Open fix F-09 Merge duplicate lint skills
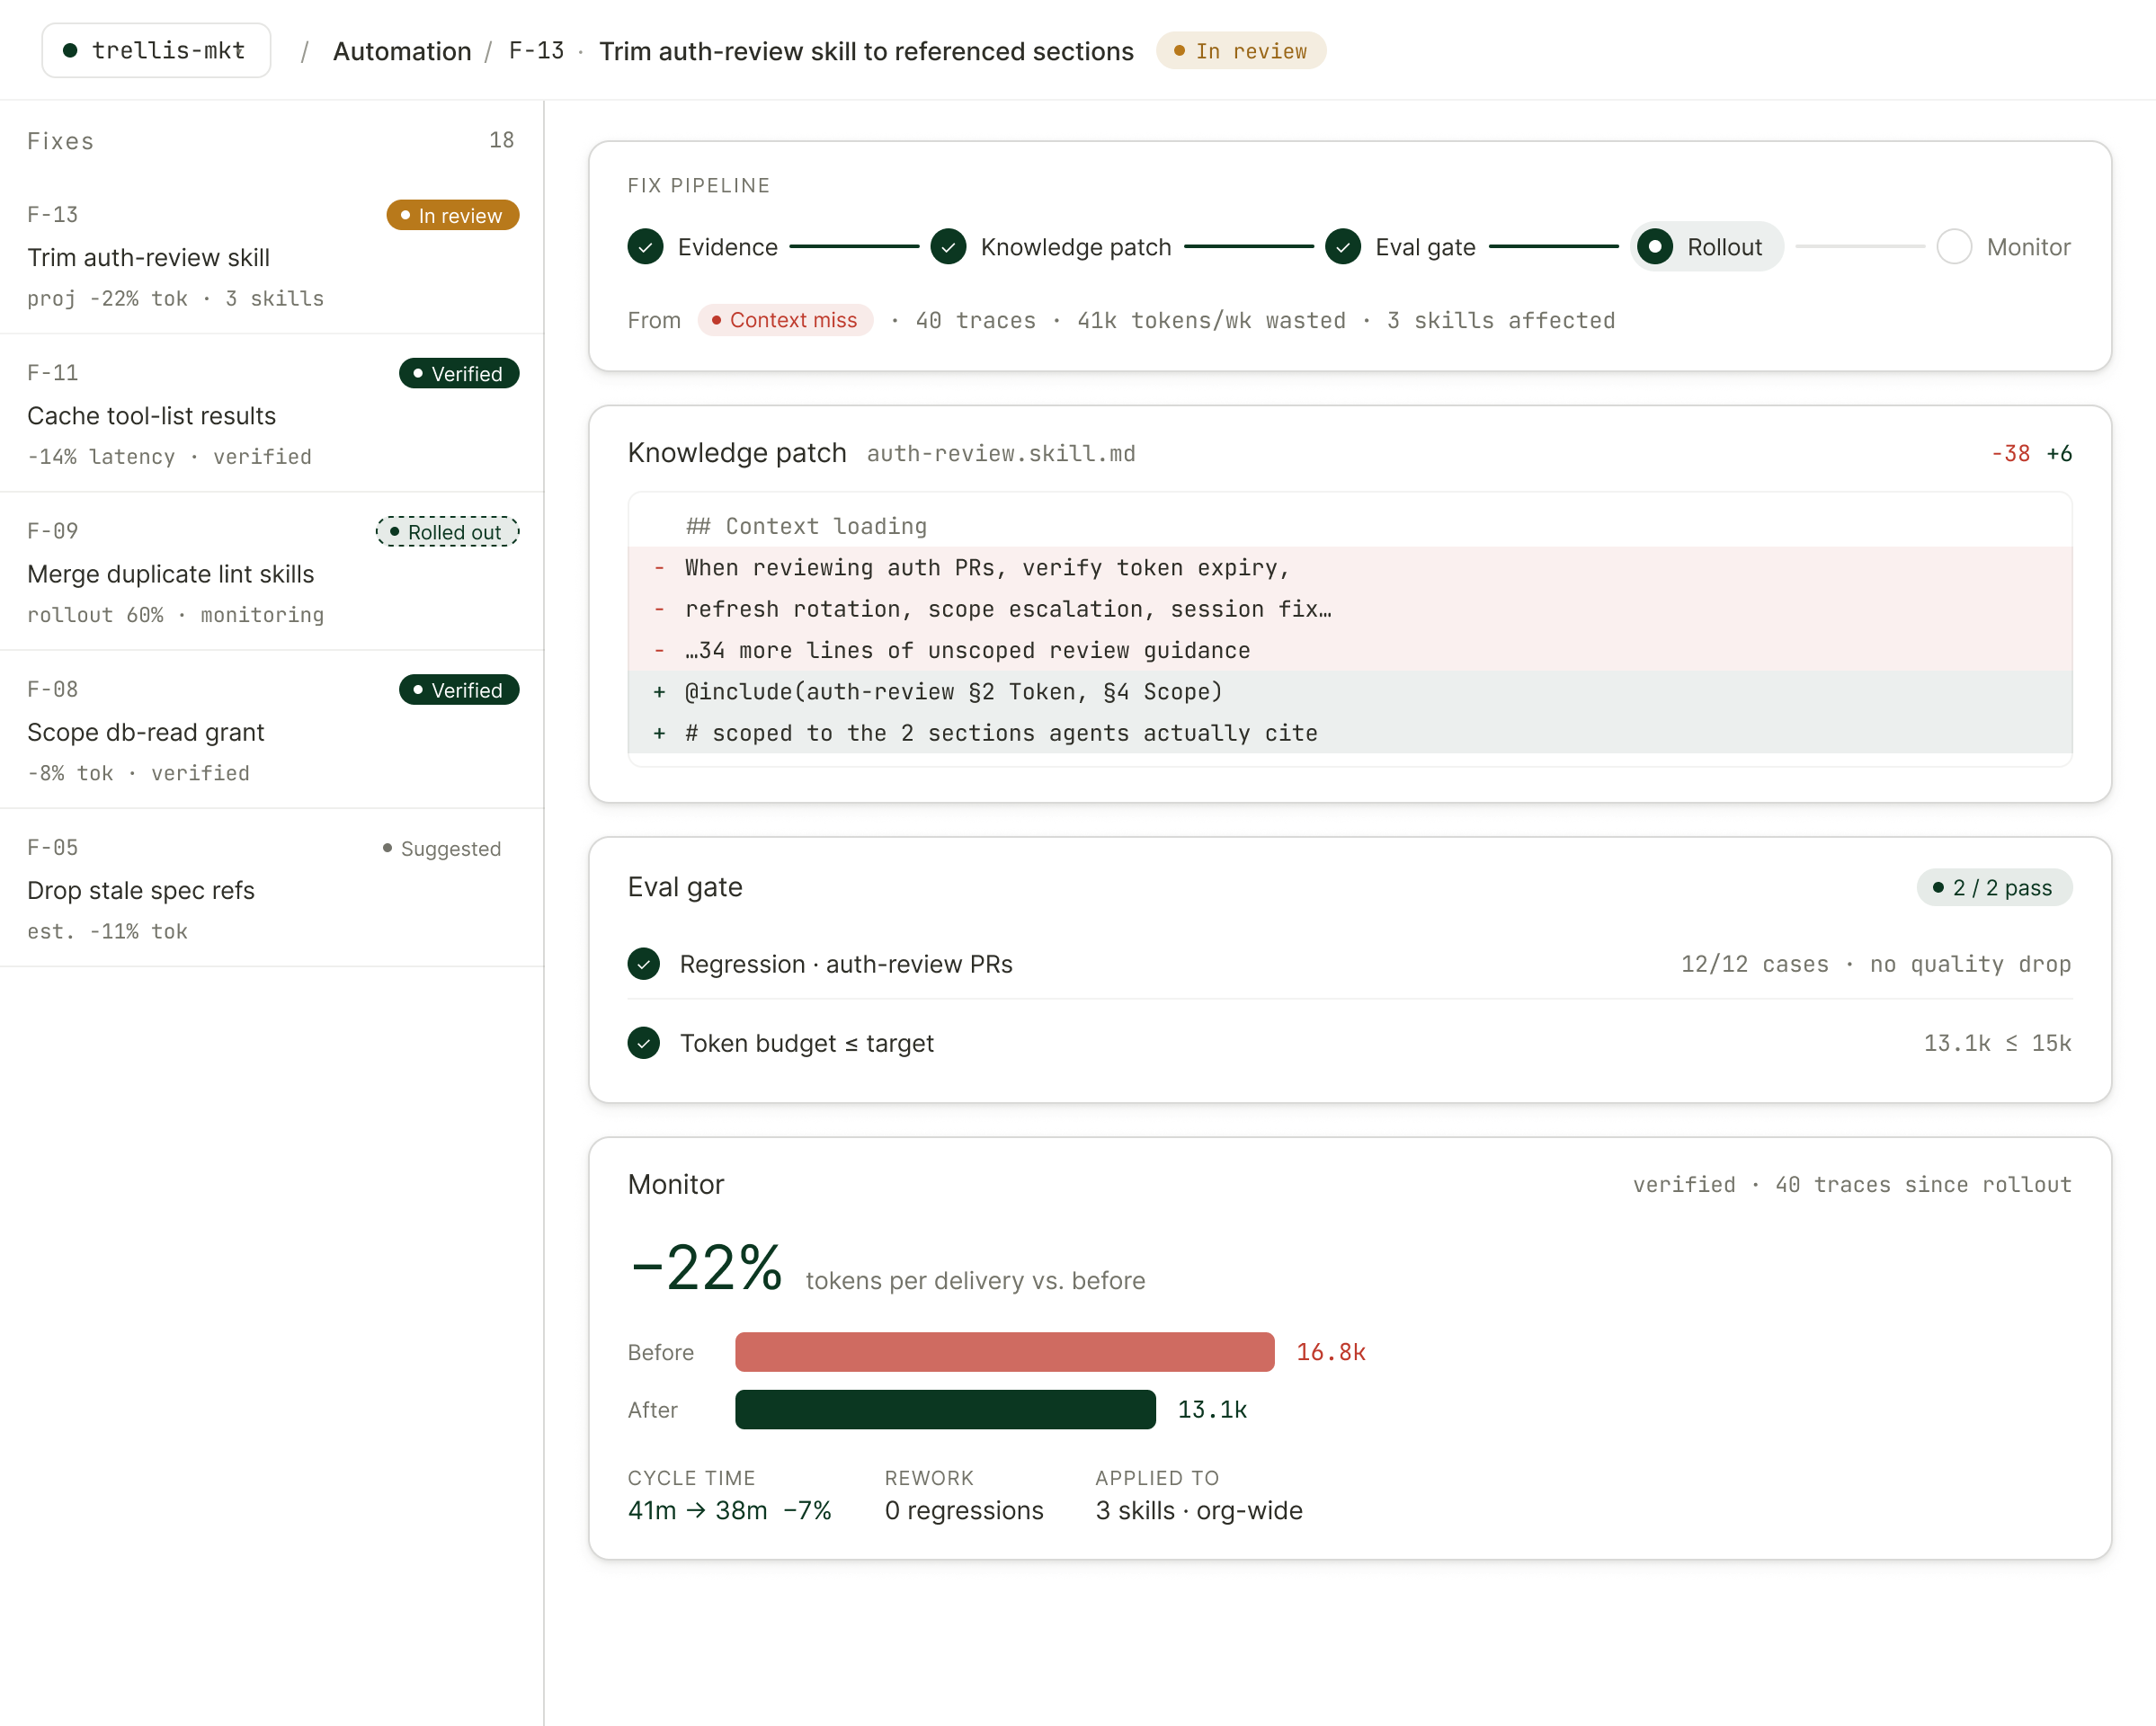 point(272,572)
